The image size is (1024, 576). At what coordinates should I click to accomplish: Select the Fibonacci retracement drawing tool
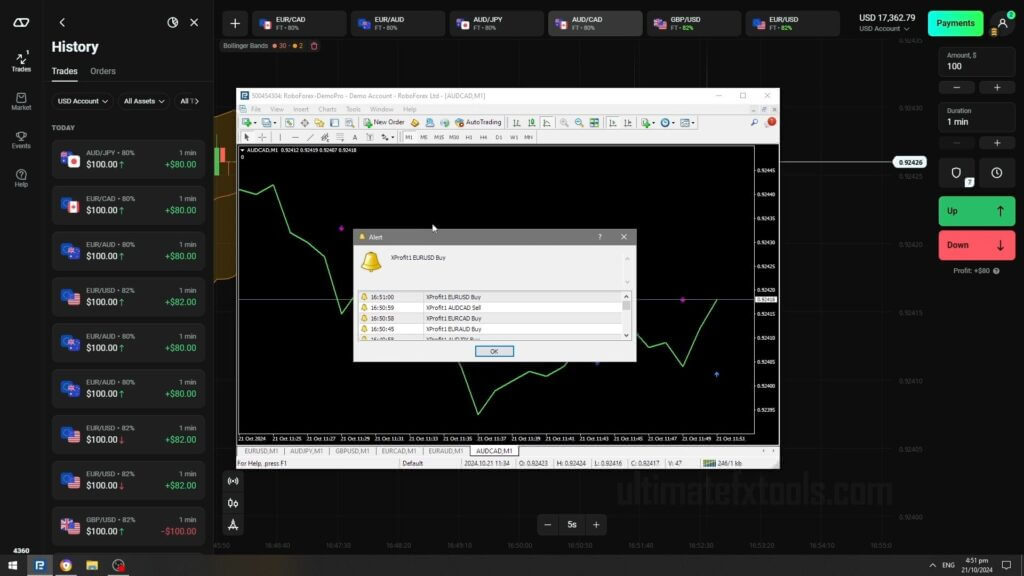[x=340, y=136]
